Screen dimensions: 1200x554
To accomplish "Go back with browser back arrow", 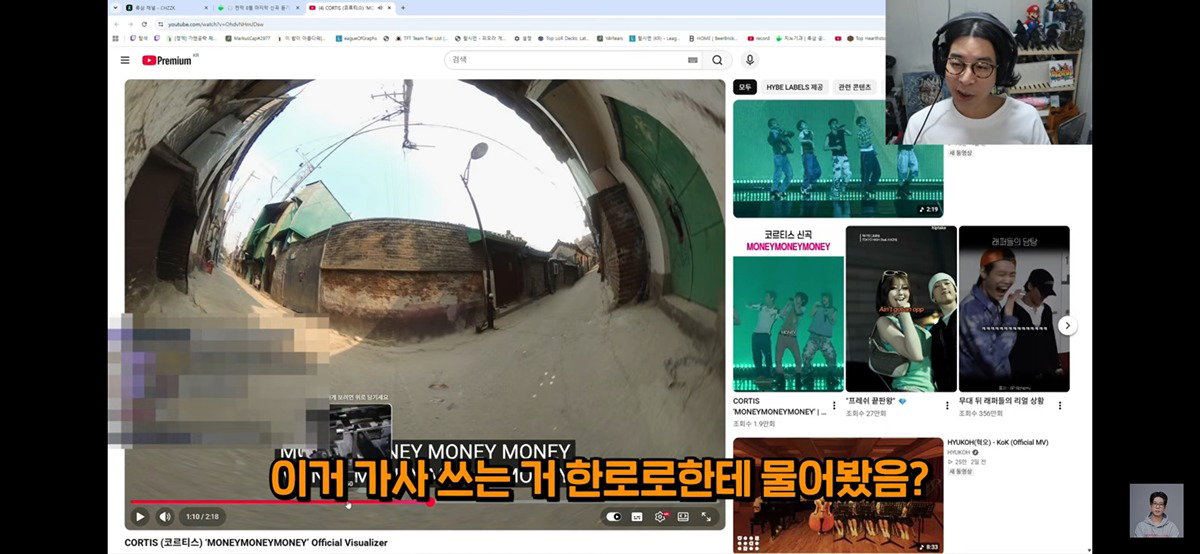I will click(116, 23).
